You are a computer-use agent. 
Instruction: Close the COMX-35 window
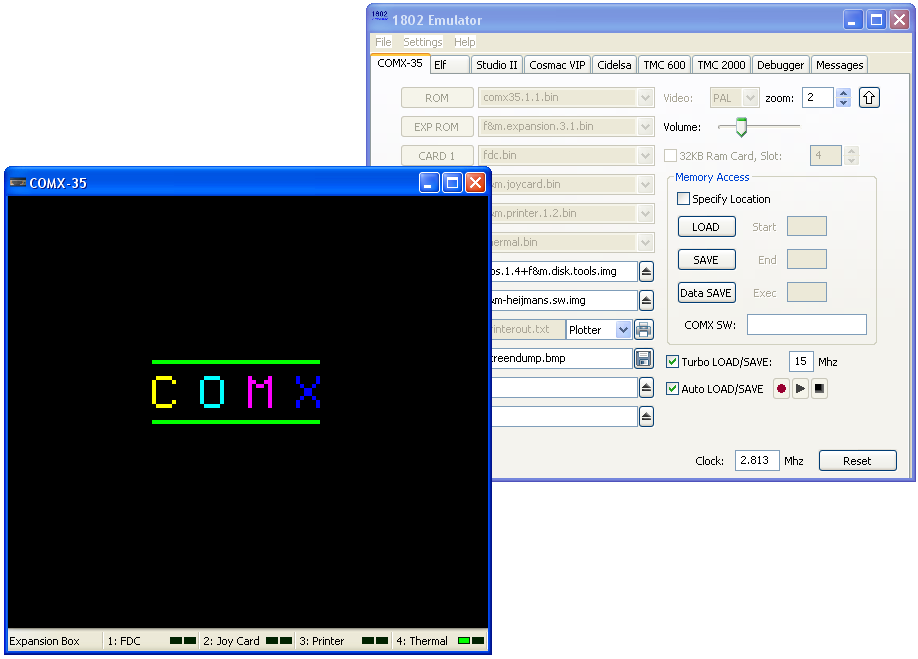475,183
